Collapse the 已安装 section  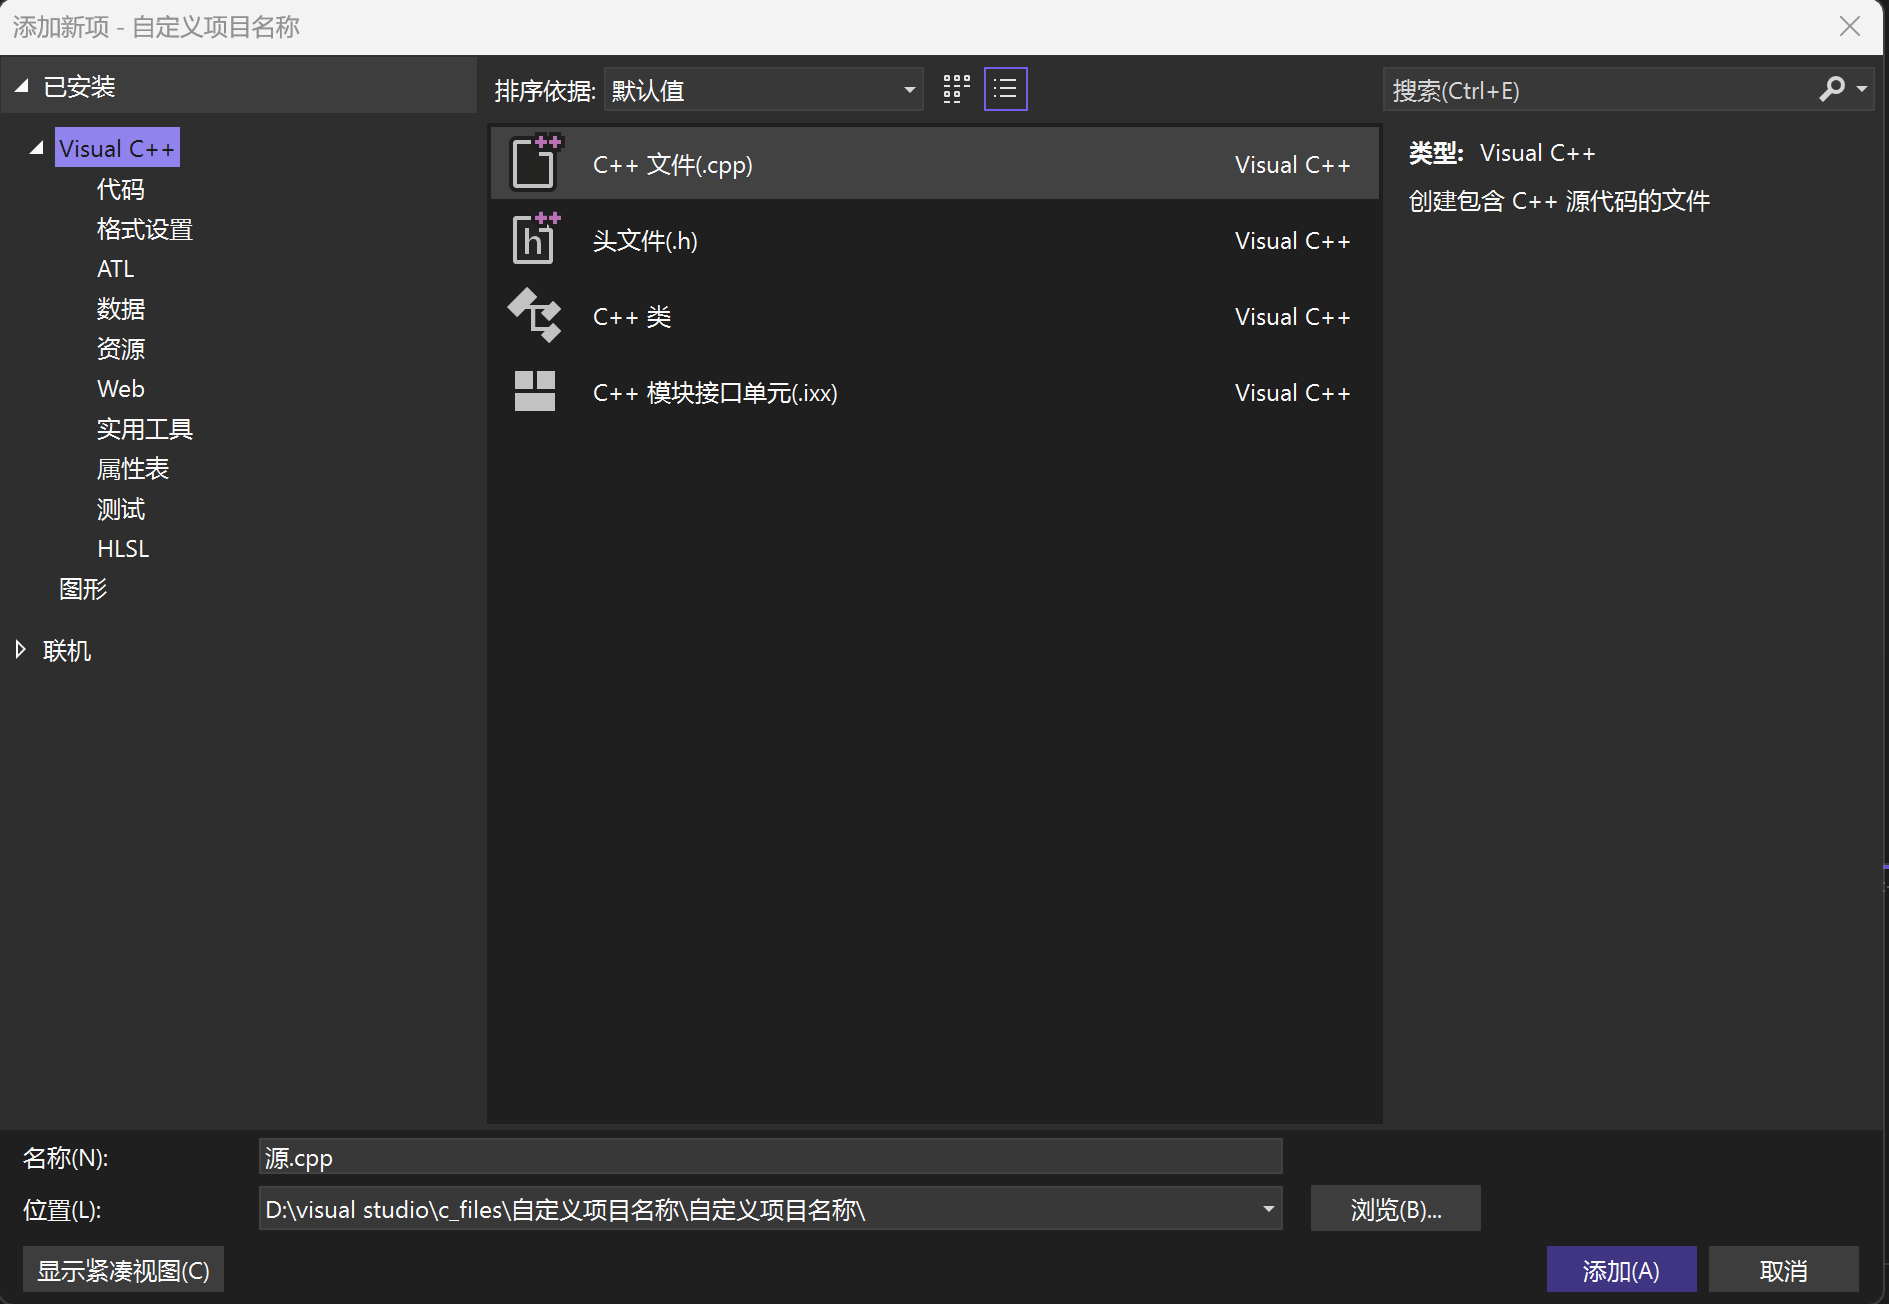[x=21, y=87]
